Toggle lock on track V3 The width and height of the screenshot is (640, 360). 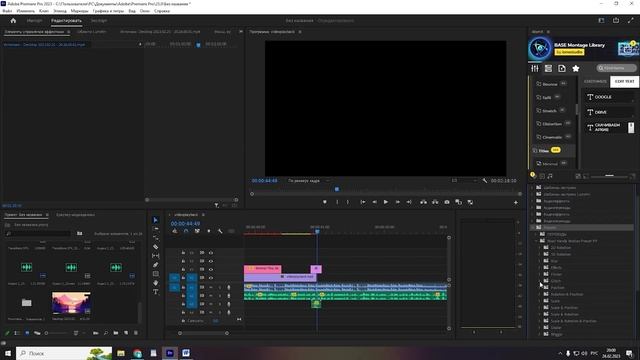183,261
